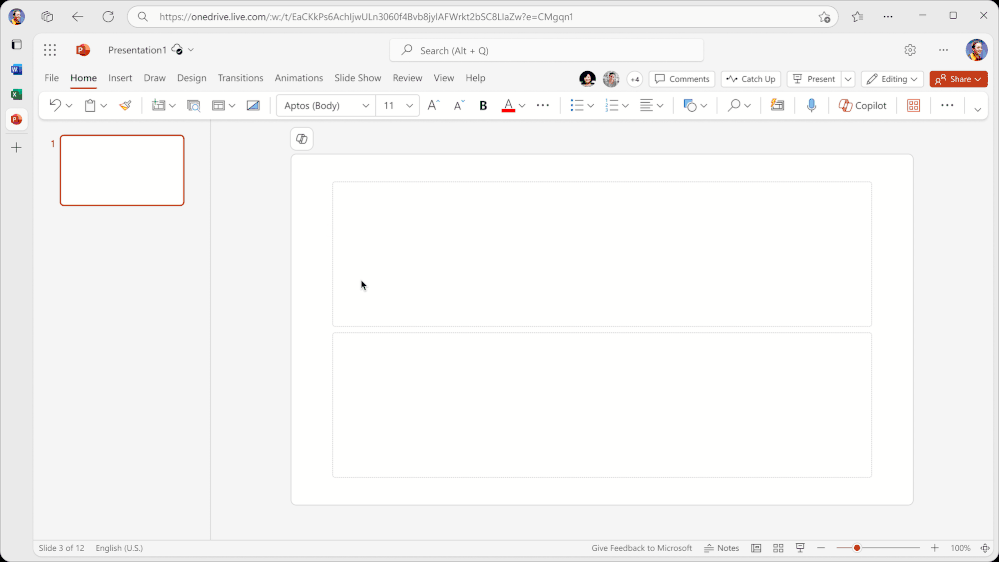Switch to the Transitions tab
Viewport: 999px width, 562px height.
pos(240,78)
